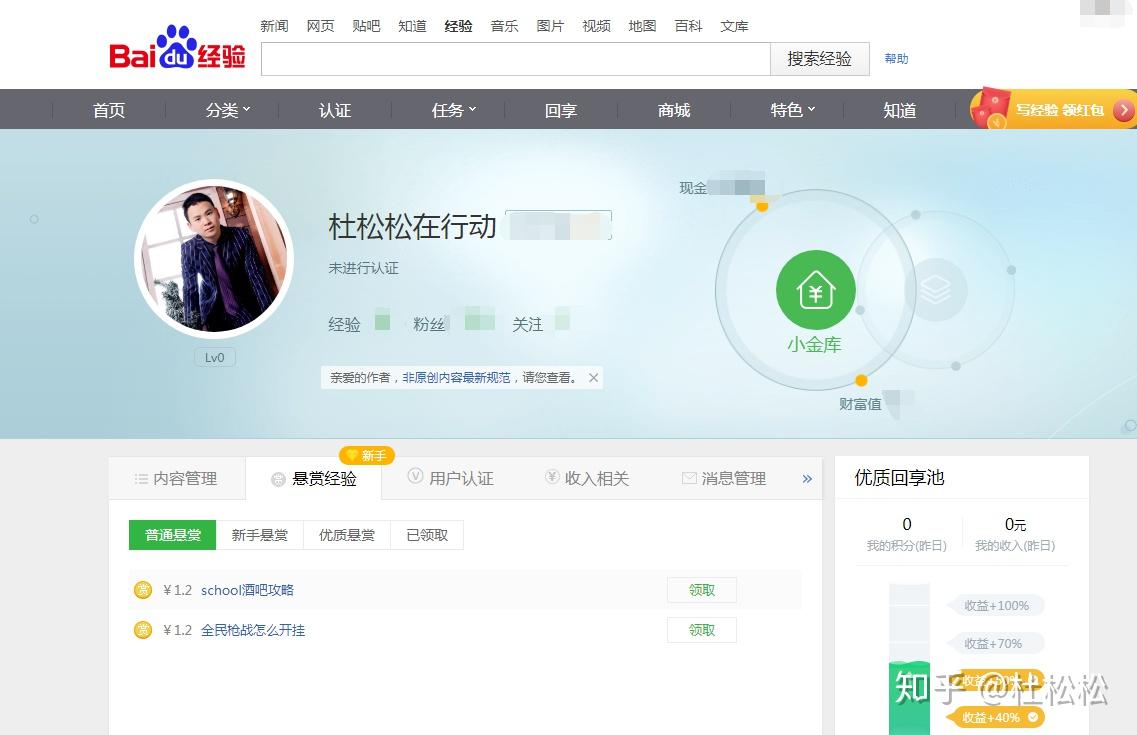Click the coin icon beside school酒吧攻略
Screen dimensions: 1137x735
click(x=144, y=590)
